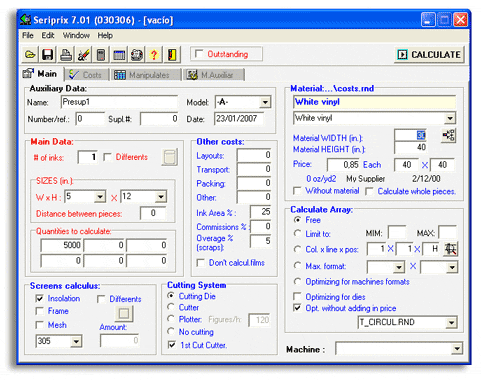
Task: Open the Window menu
Action: 76,35
